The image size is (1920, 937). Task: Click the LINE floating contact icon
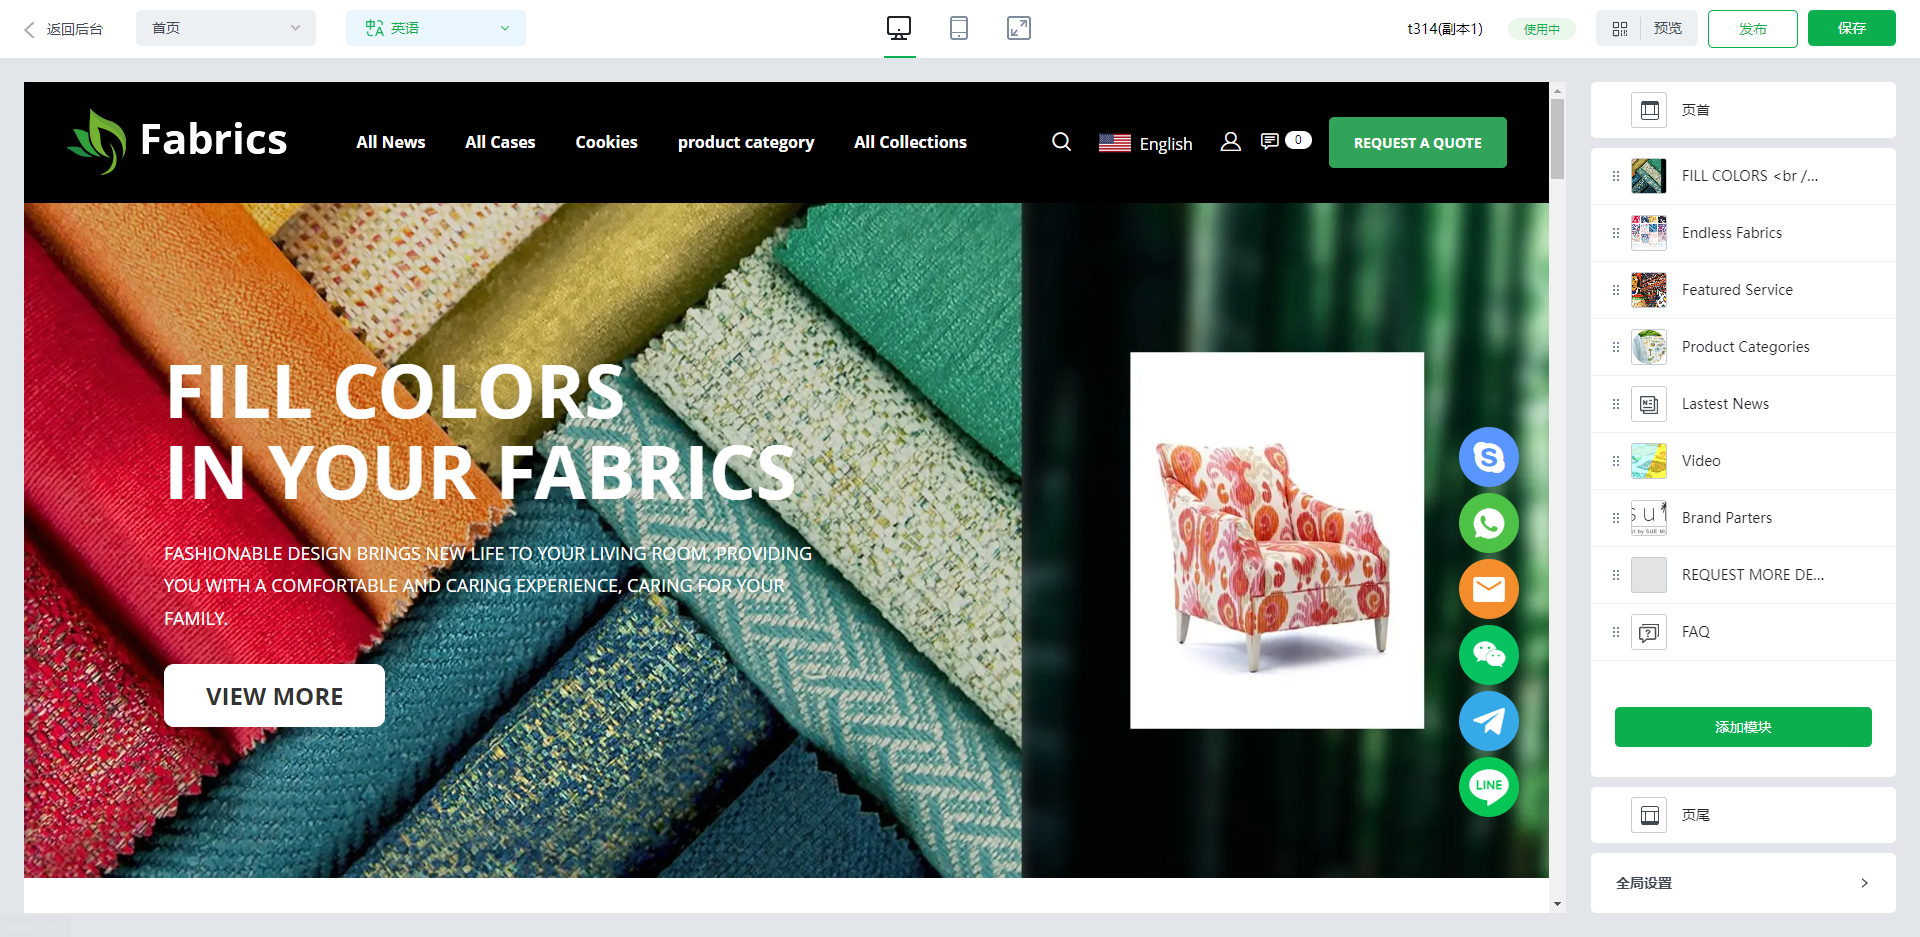click(x=1489, y=787)
